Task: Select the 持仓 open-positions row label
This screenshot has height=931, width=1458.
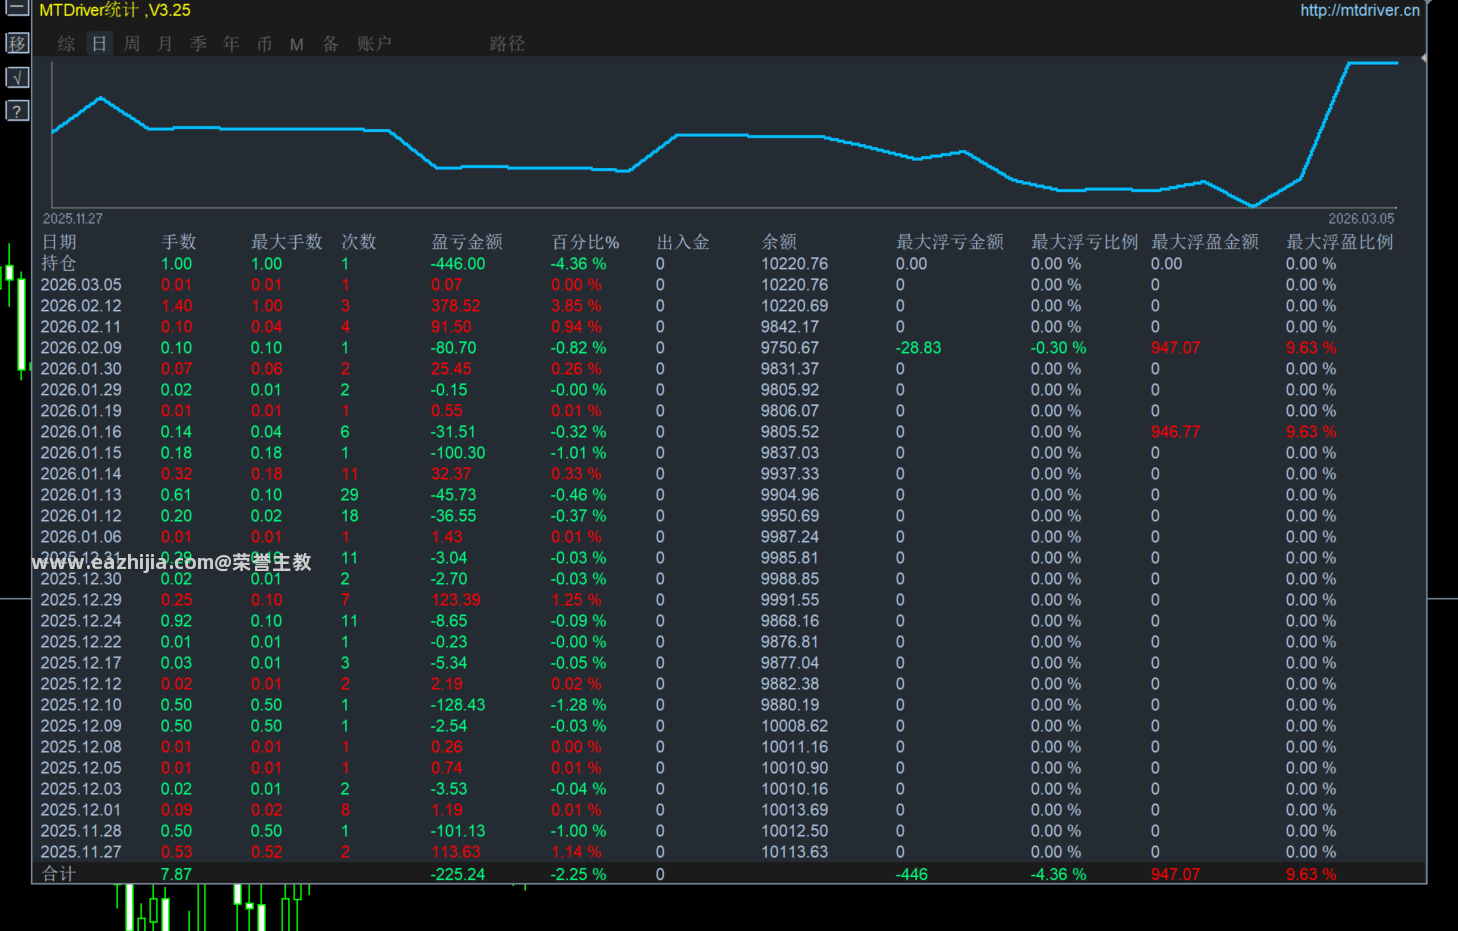Action: (x=59, y=263)
